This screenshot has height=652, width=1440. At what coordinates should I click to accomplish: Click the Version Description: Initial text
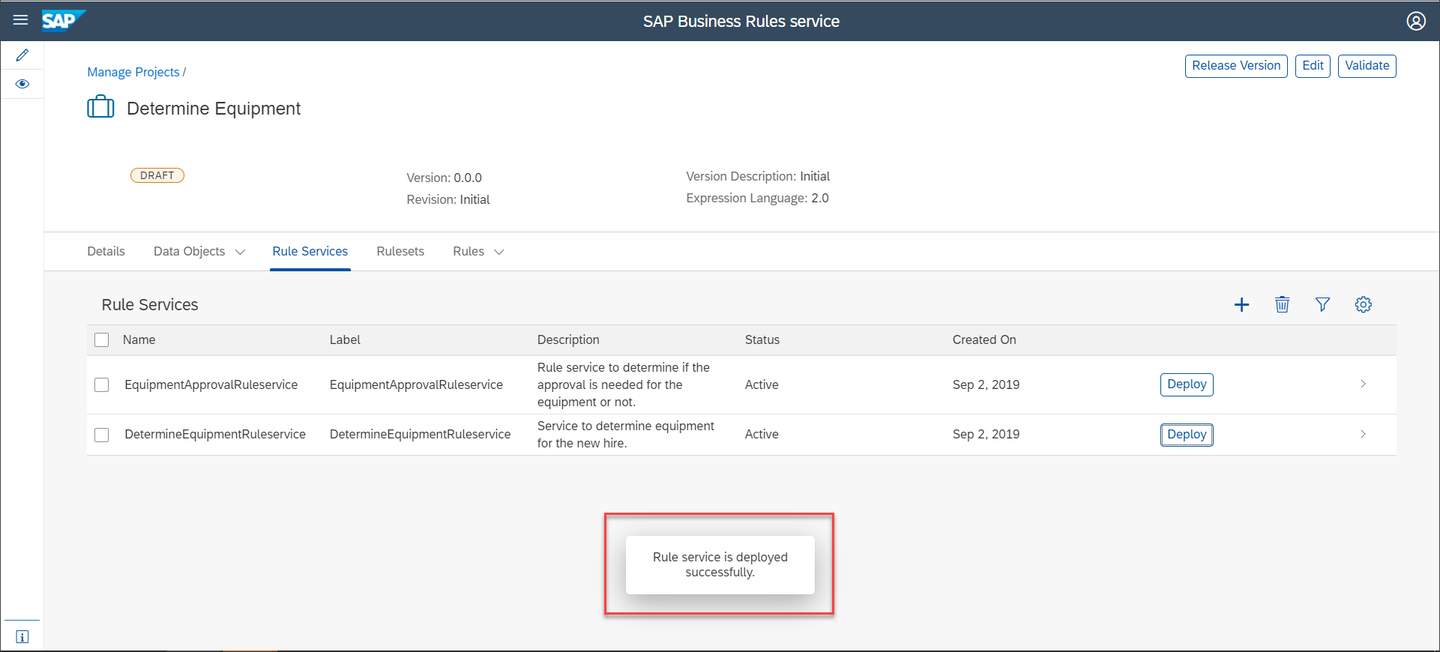758,176
